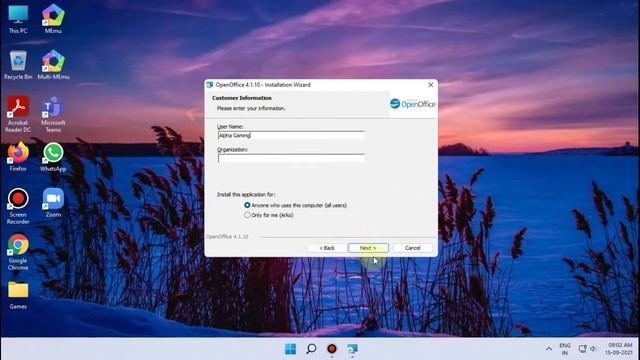Open the Windows Start menu
640x360 pixels.
click(x=291, y=349)
